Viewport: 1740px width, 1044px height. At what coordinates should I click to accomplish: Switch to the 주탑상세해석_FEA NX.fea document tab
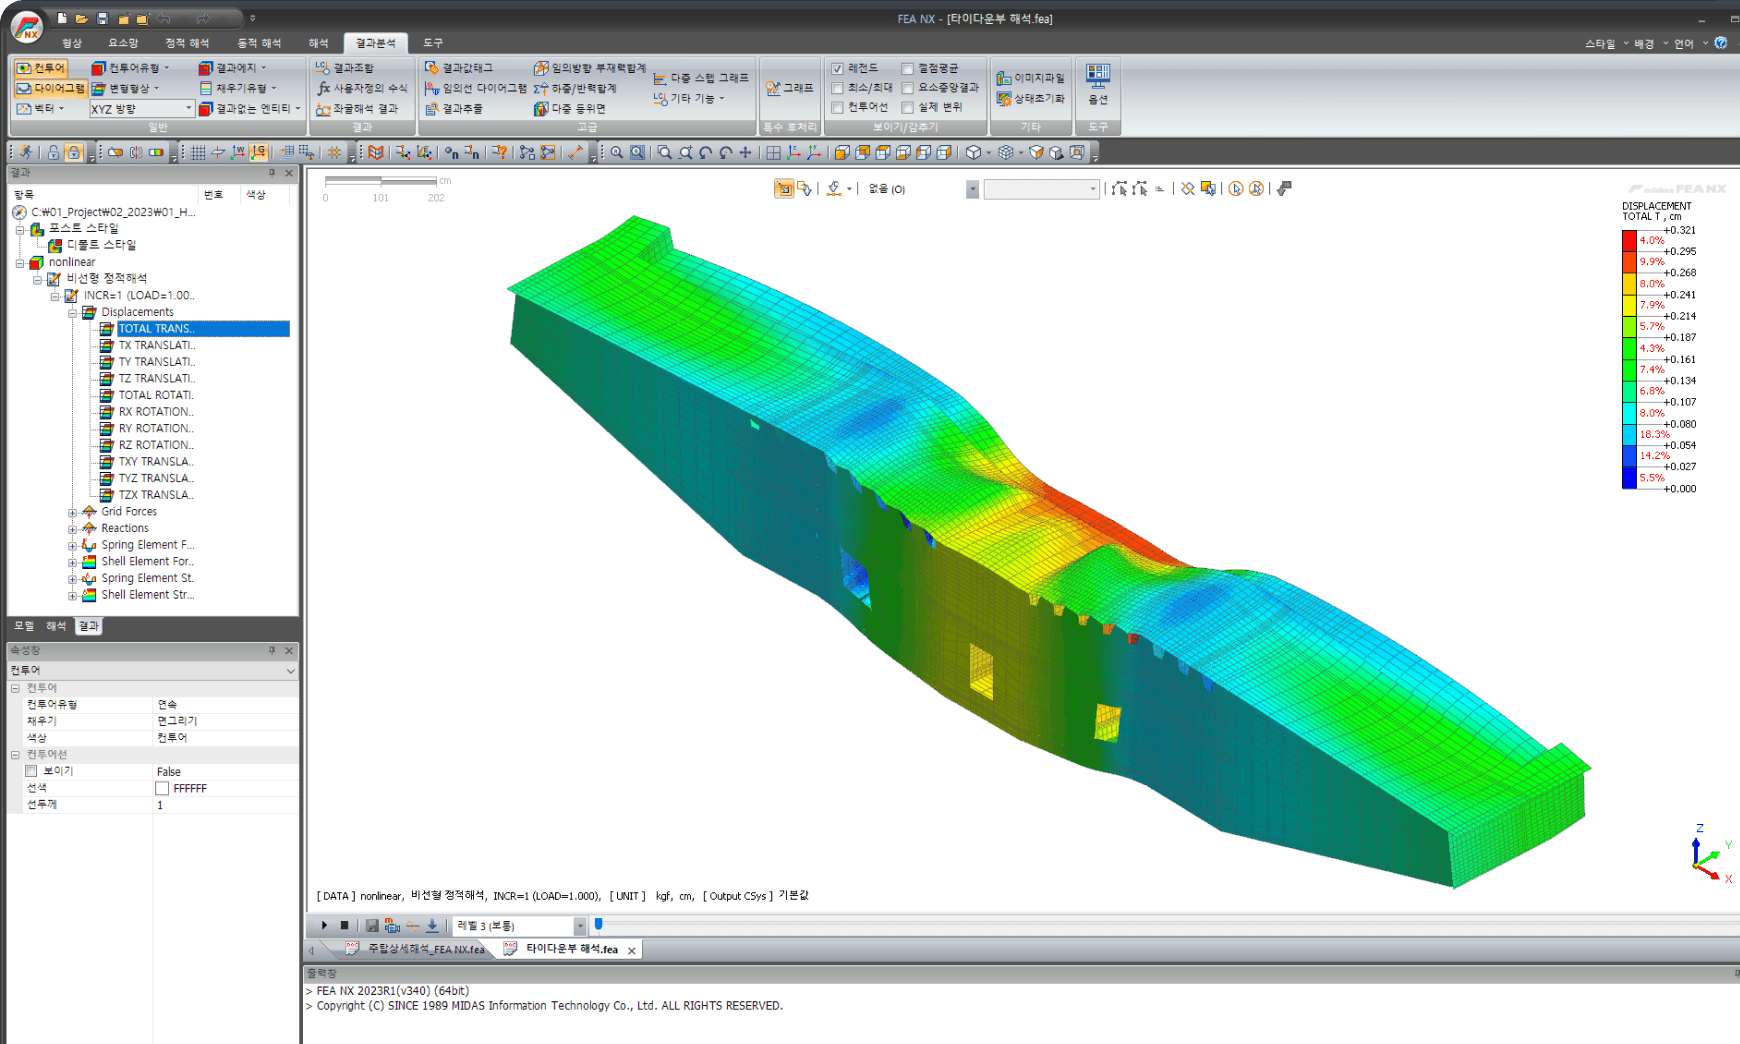tap(416, 949)
